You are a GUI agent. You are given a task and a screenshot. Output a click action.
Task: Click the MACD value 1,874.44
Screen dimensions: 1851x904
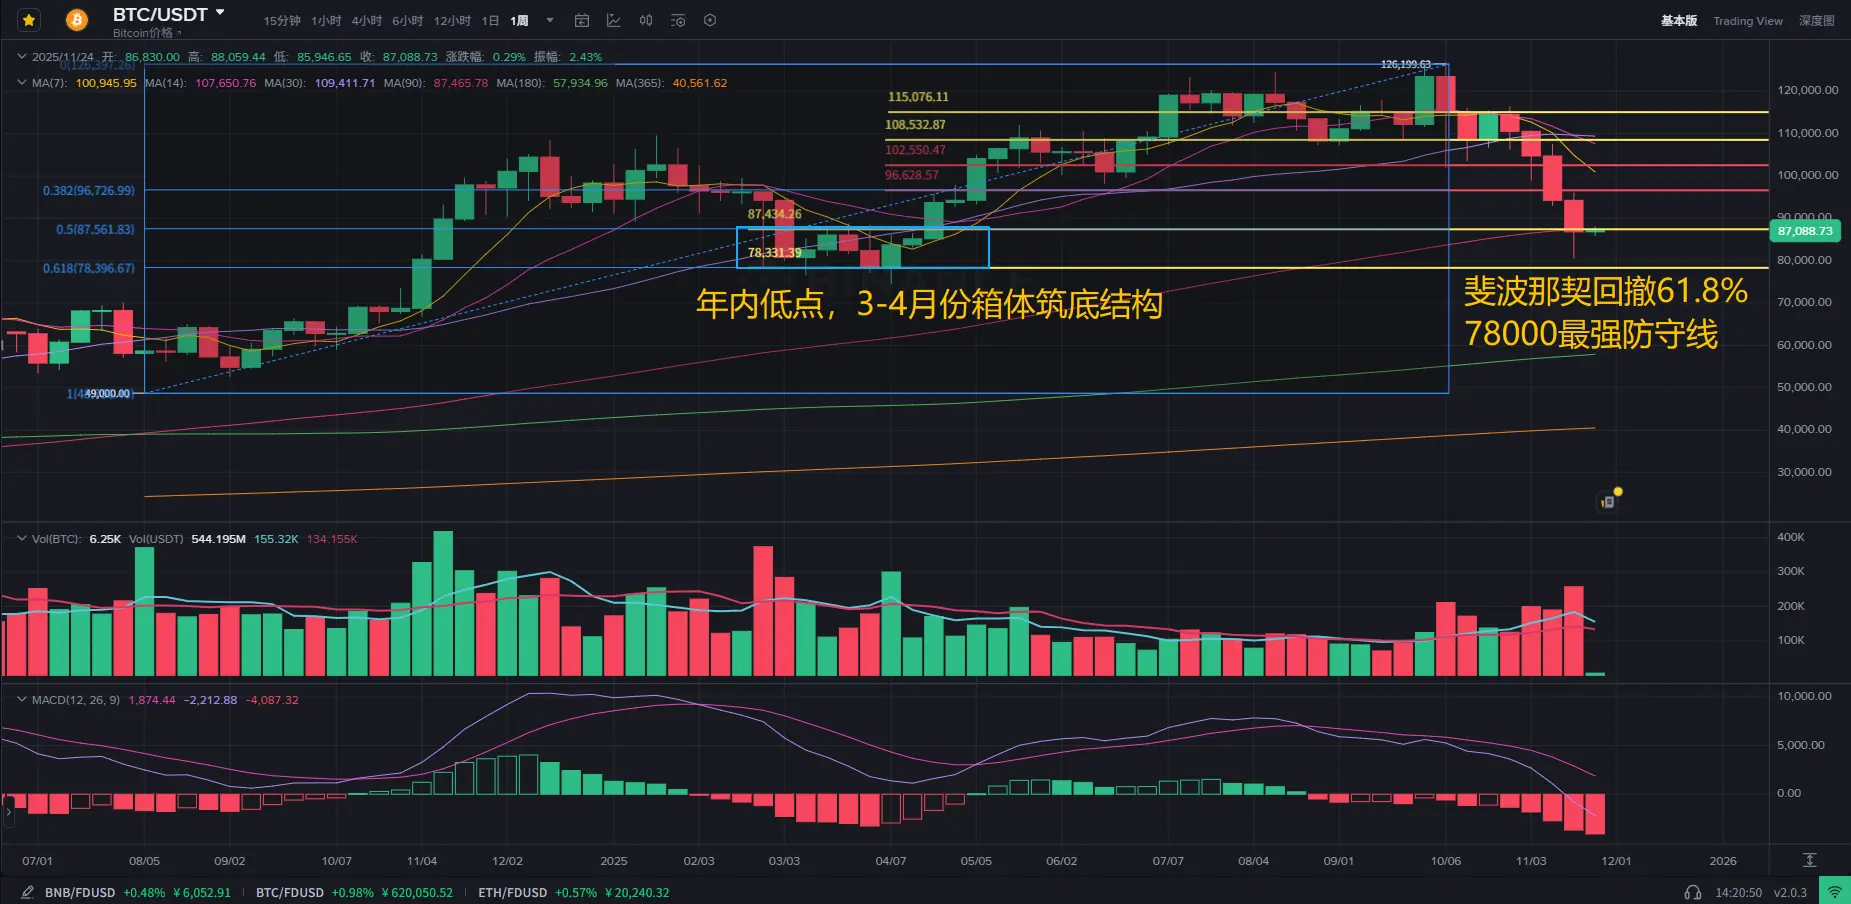[152, 700]
